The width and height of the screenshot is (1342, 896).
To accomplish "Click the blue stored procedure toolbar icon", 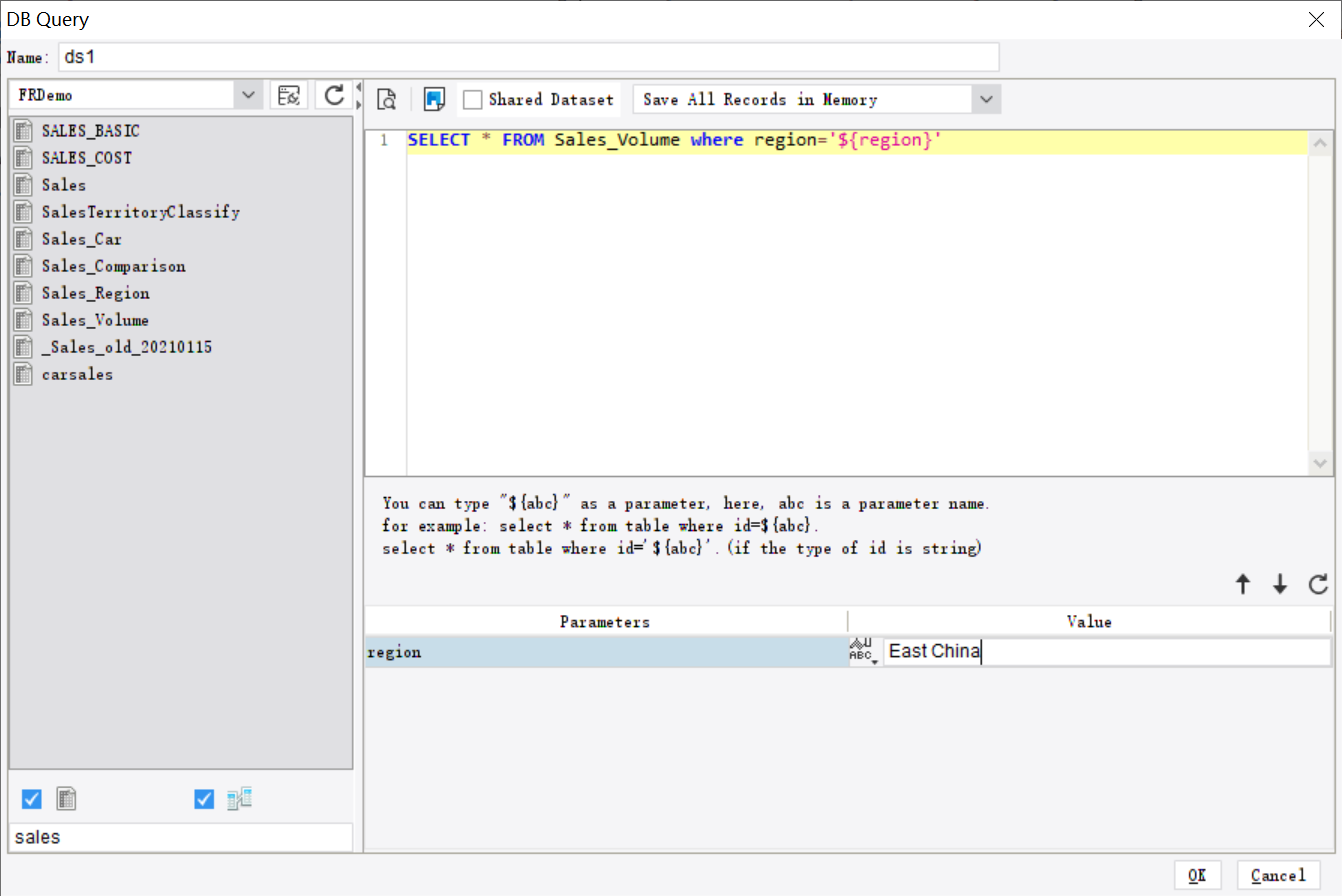I will 434,99.
